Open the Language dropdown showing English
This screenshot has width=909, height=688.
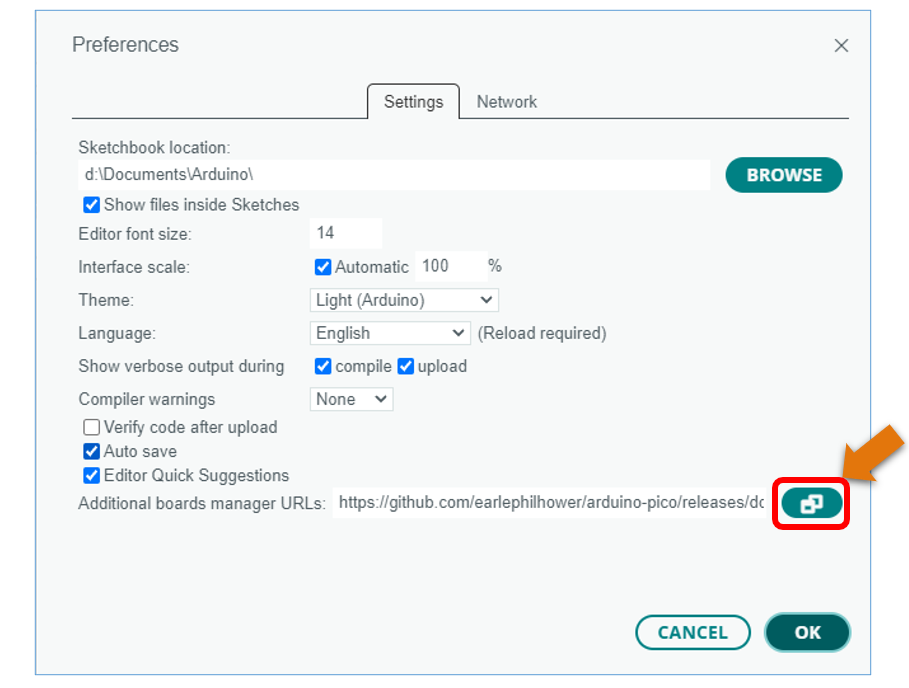pyautogui.click(x=390, y=333)
